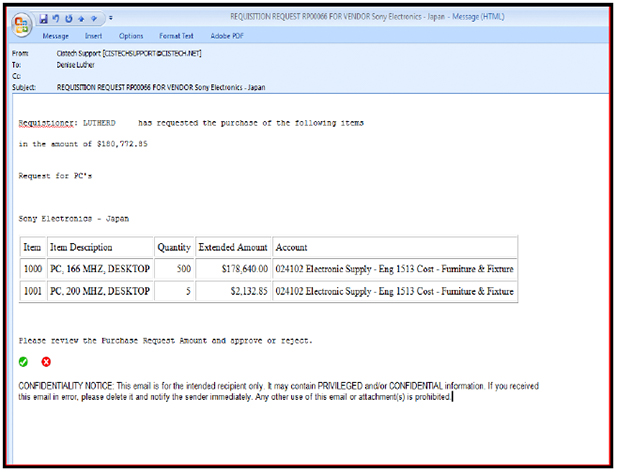Click quantity 500 cell

(x=174, y=269)
